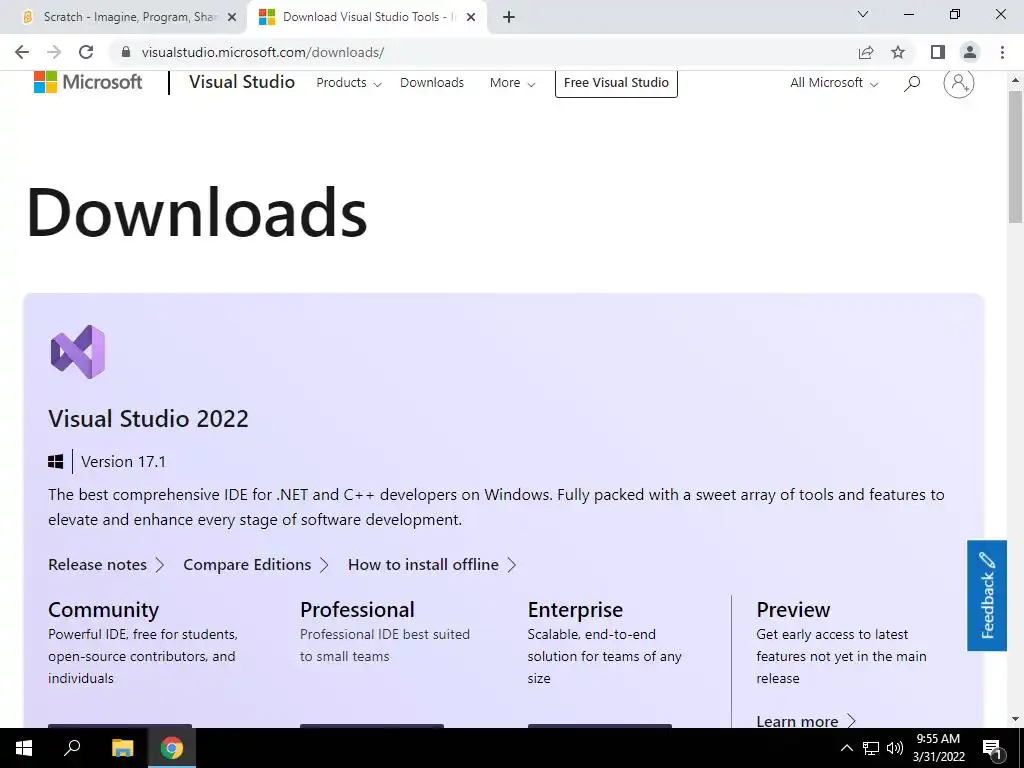1024x768 pixels.
Task: Click the scrollbar up arrow
Action: point(1016,80)
